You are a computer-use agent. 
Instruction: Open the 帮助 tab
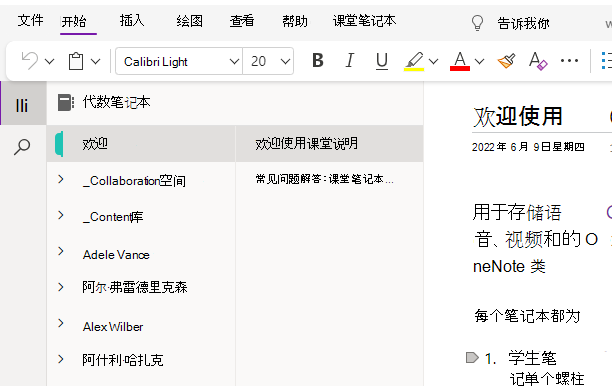click(295, 21)
